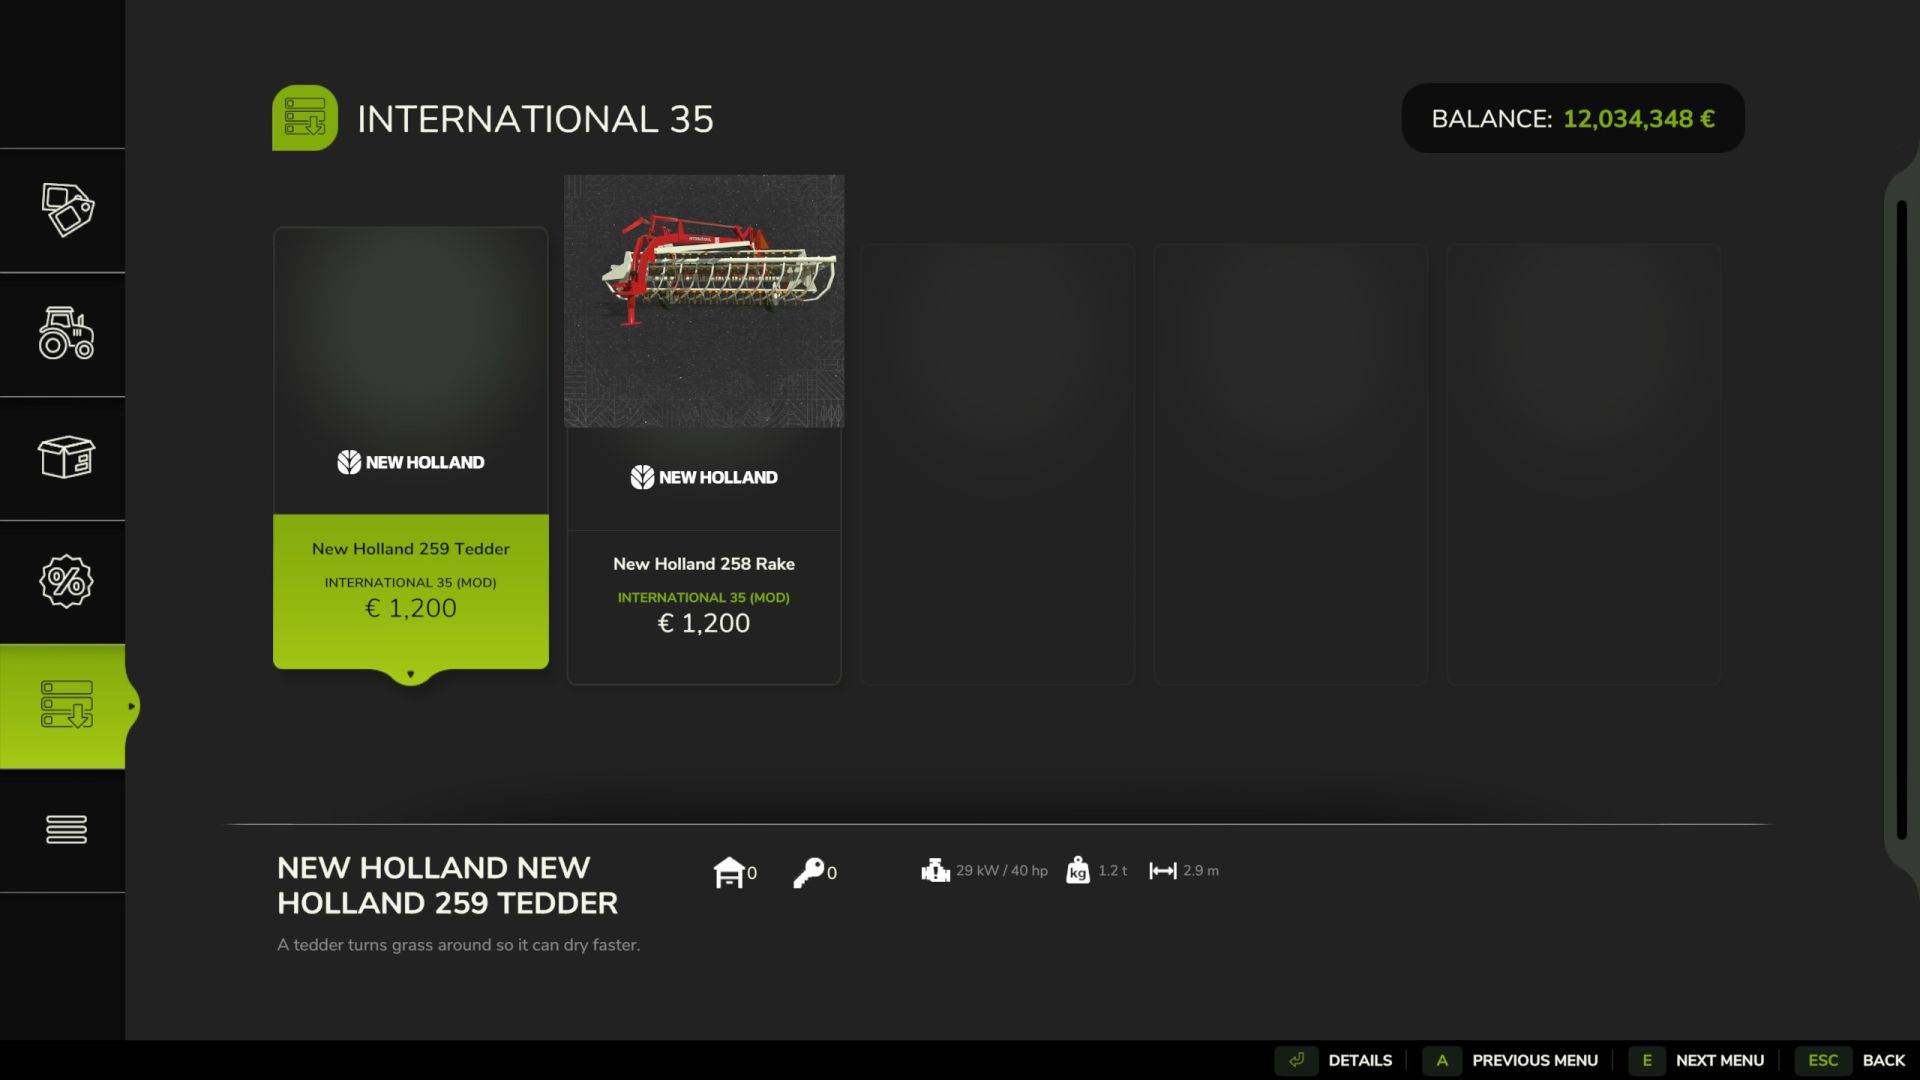1920x1080 pixels.
Task: Click the working width icon
Action: click(x=1162, y=871)
